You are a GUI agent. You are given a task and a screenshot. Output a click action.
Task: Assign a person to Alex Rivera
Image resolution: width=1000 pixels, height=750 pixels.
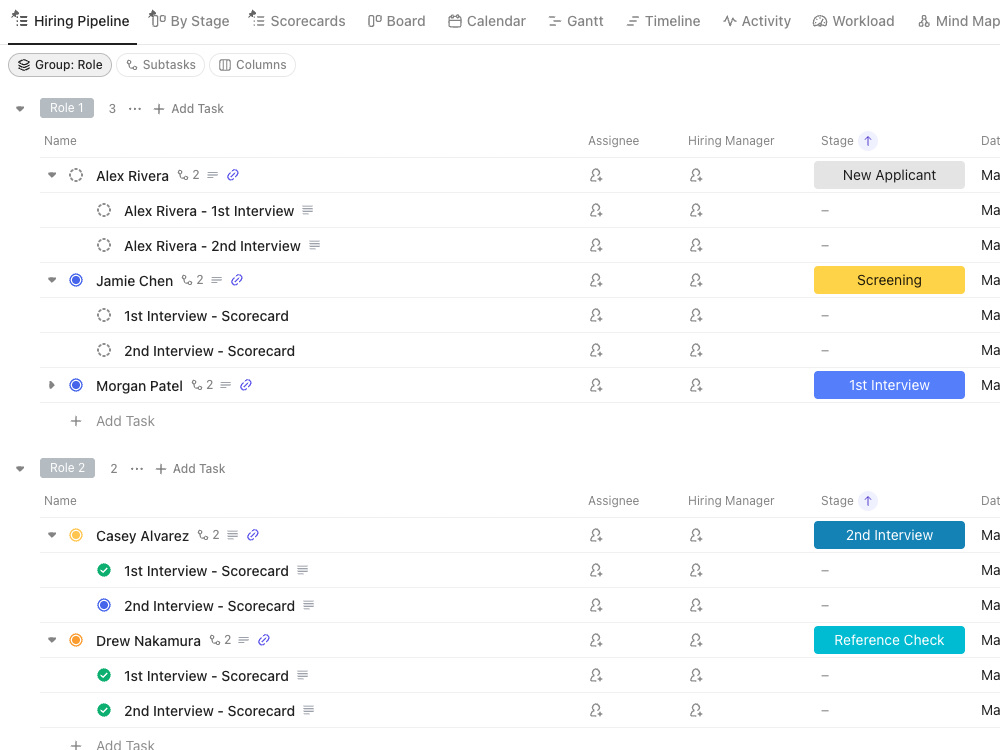[596, 175]
